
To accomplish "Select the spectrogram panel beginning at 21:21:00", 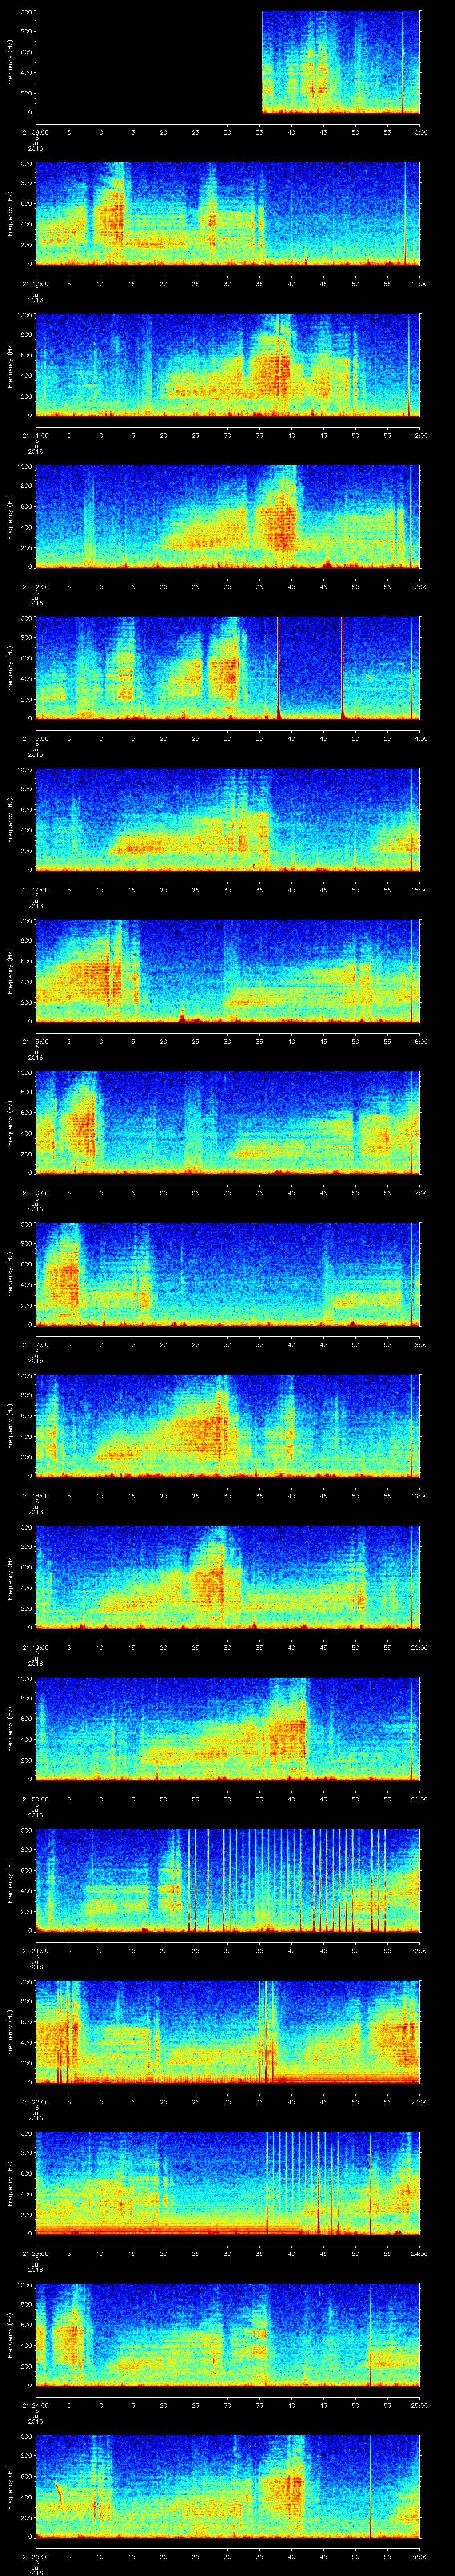I will coord(227,1880).
